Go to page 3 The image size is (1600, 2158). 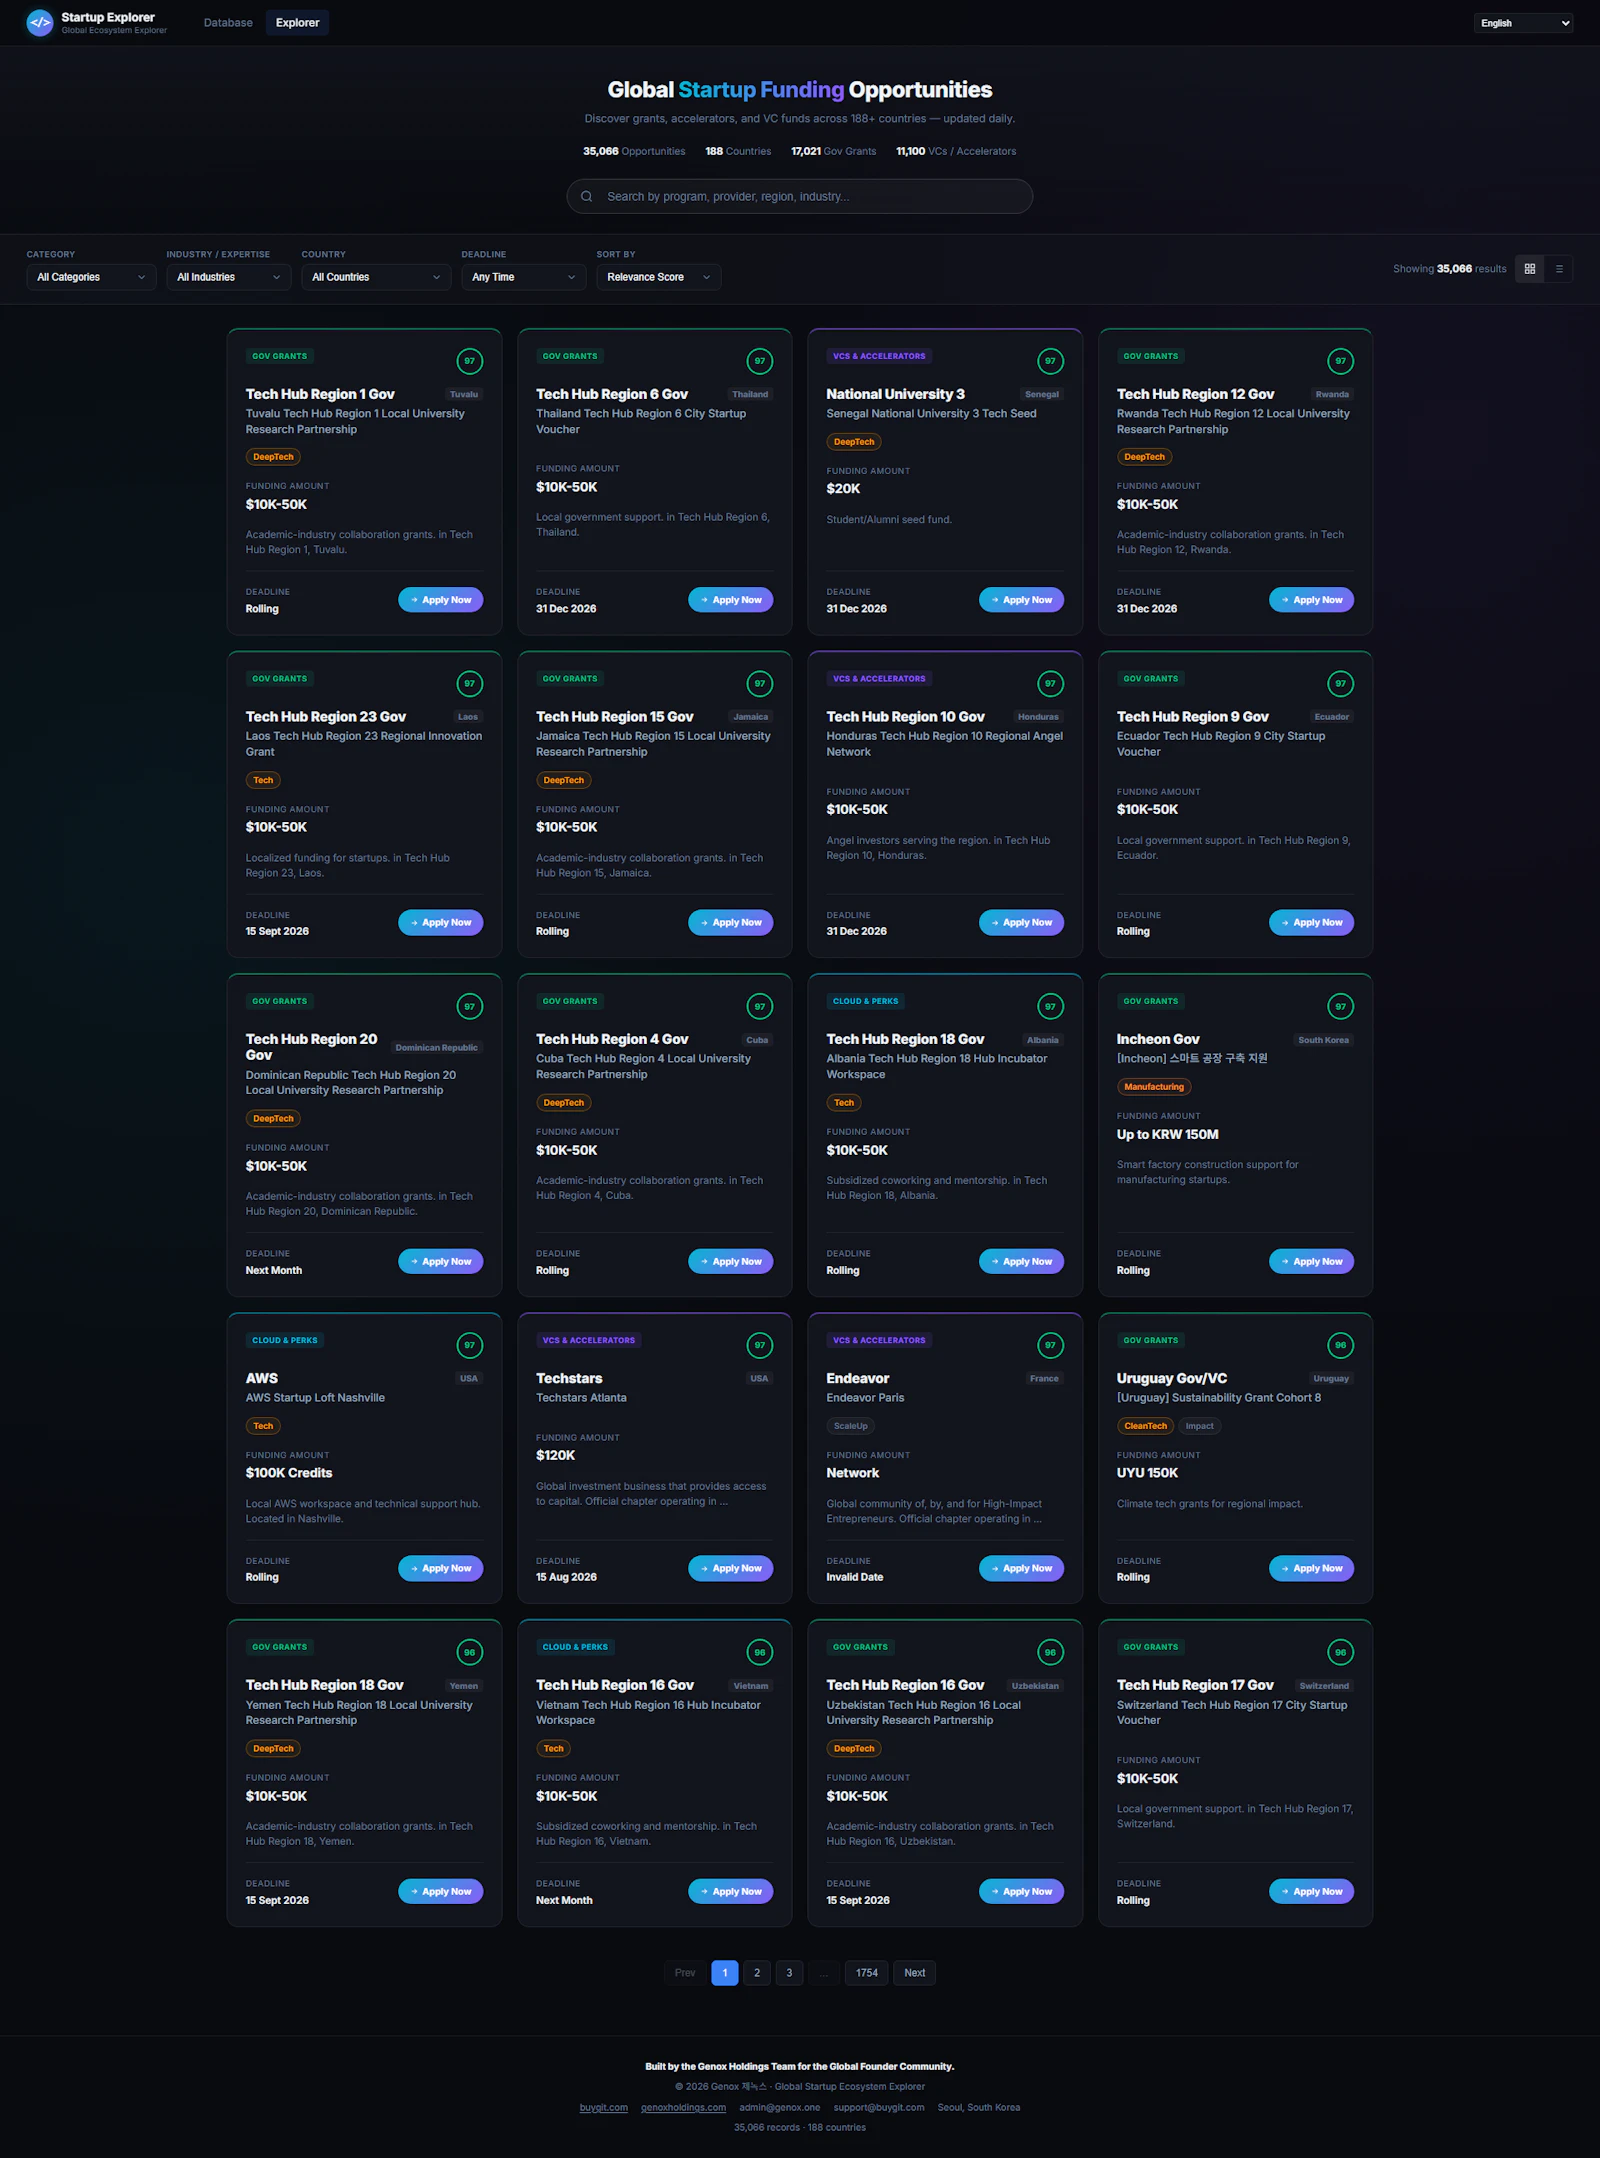pyautogui.click(x=789, y=1973)
